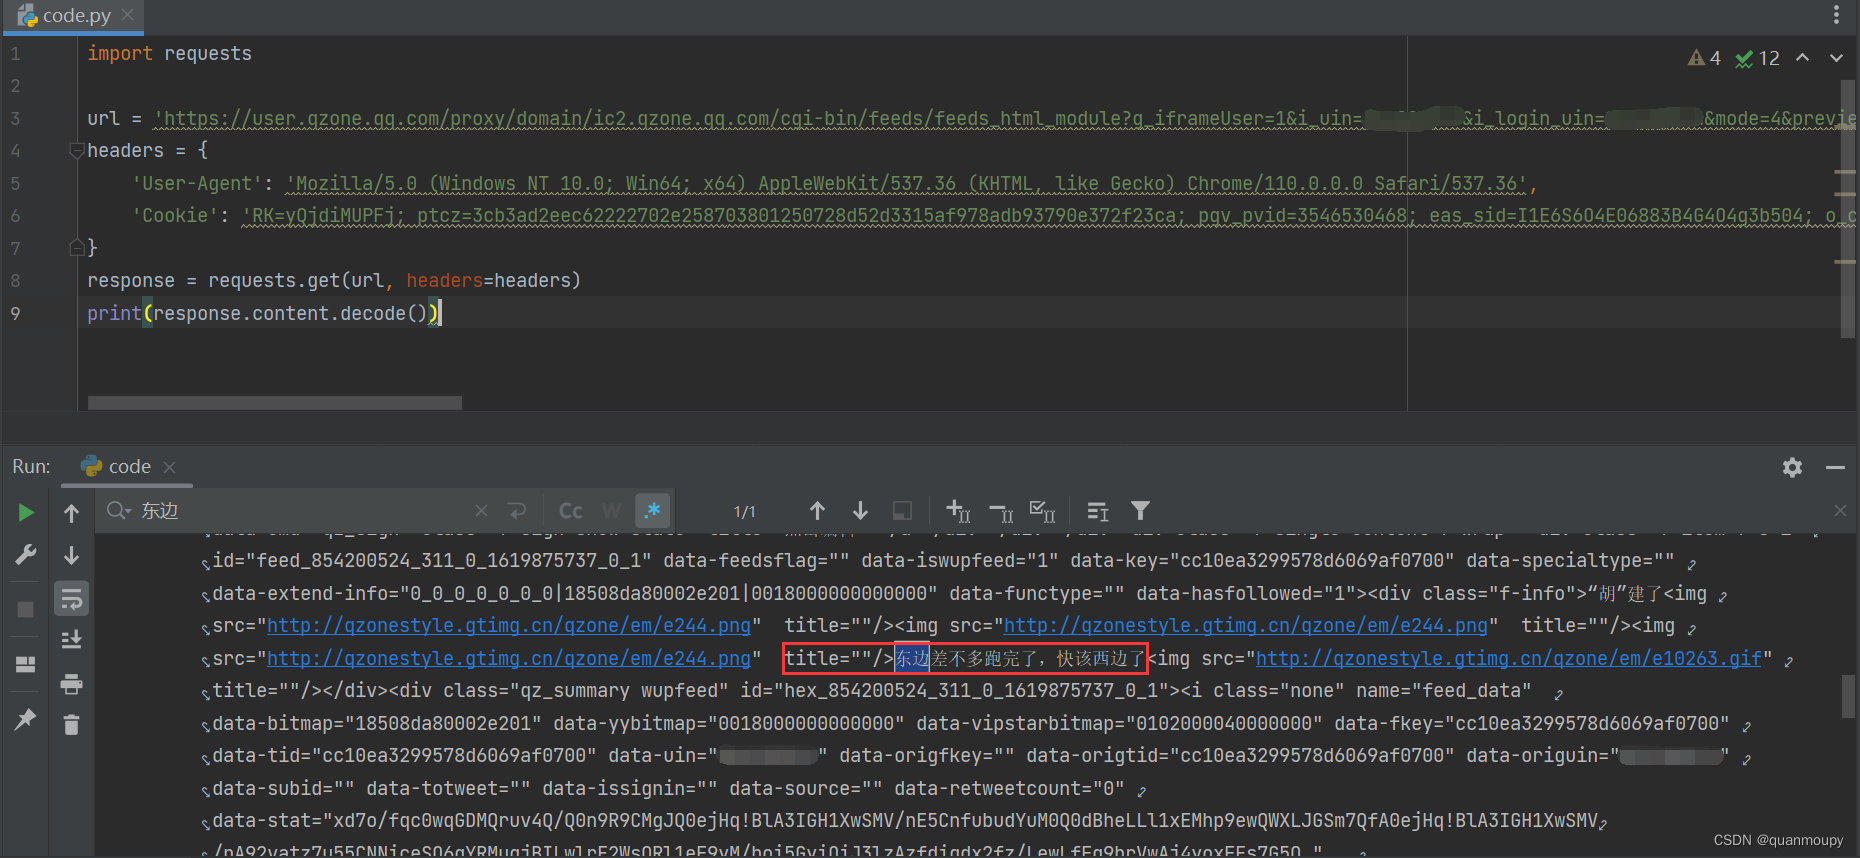The width and height of the screenshot is (1860, 858).
Task: Open in Find window icon
Action: 1098,511
